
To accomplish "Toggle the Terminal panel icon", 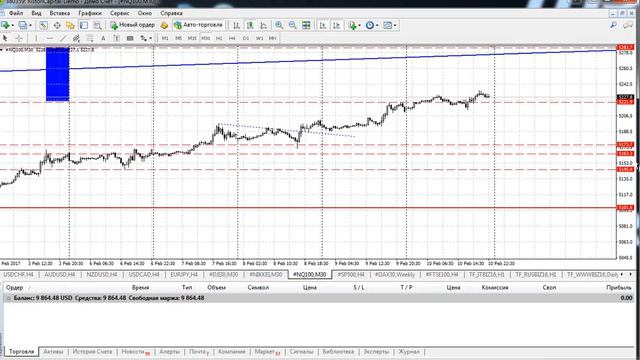I will (x=84, y=25).
